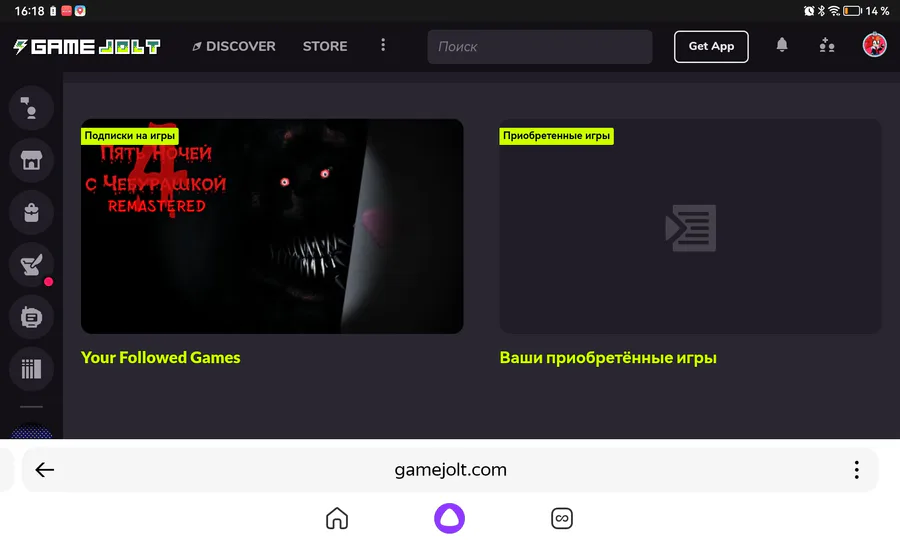Open the Five Nights with Cheburashka thumbnail

tap(272, 226)
